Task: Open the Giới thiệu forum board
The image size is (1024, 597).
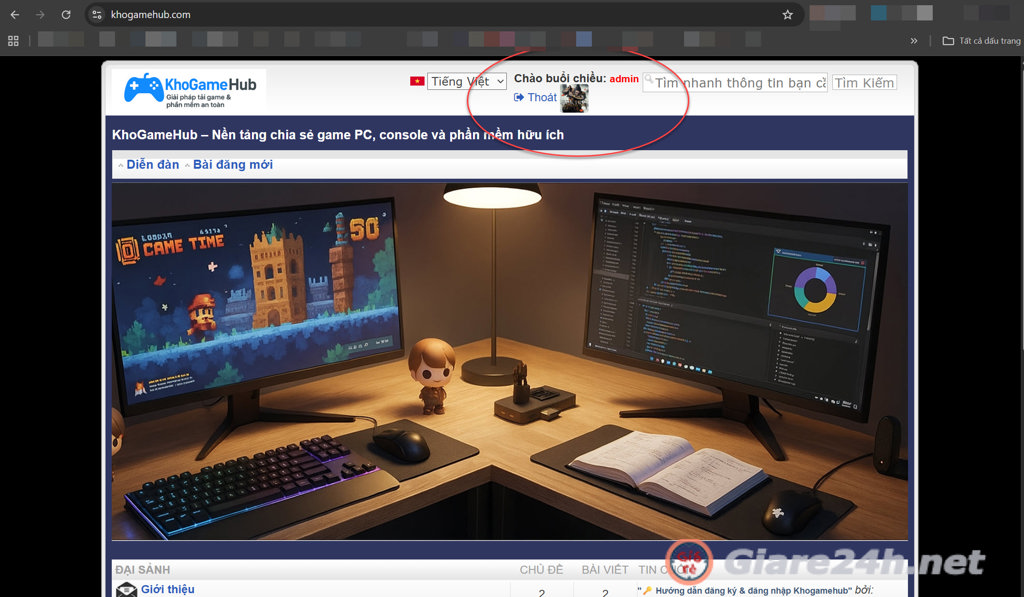Action: pyautogui.click(x=167, y=589)
